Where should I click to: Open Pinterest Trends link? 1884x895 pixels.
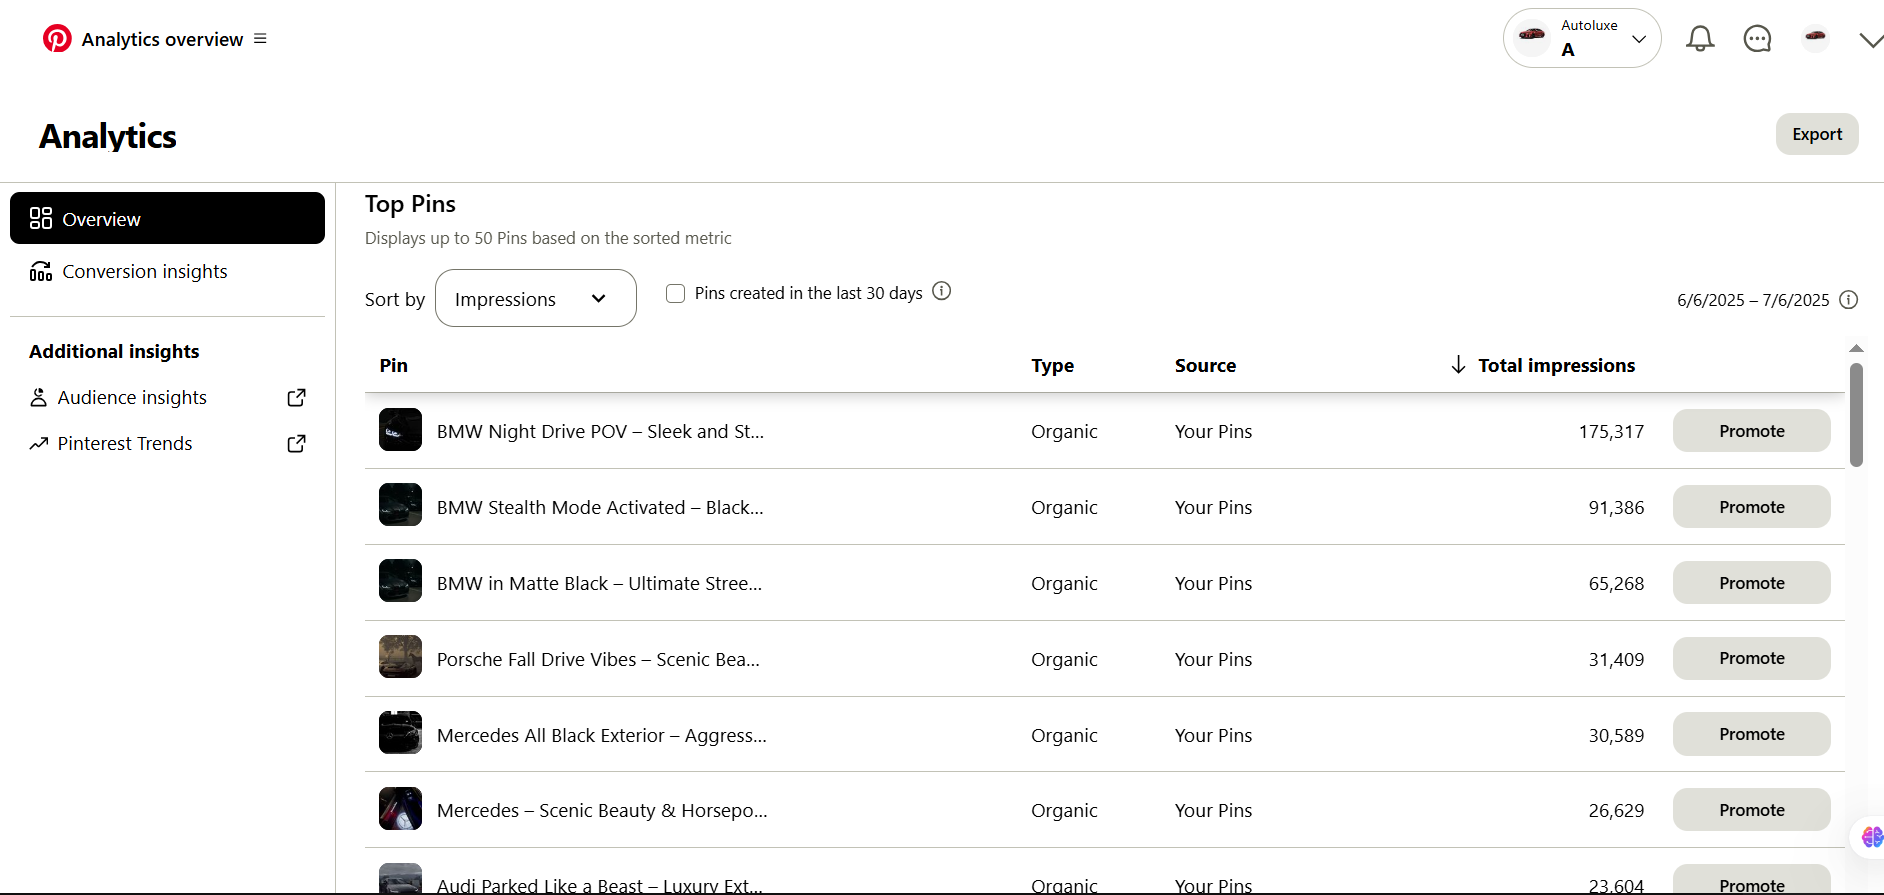pos(125,443)
